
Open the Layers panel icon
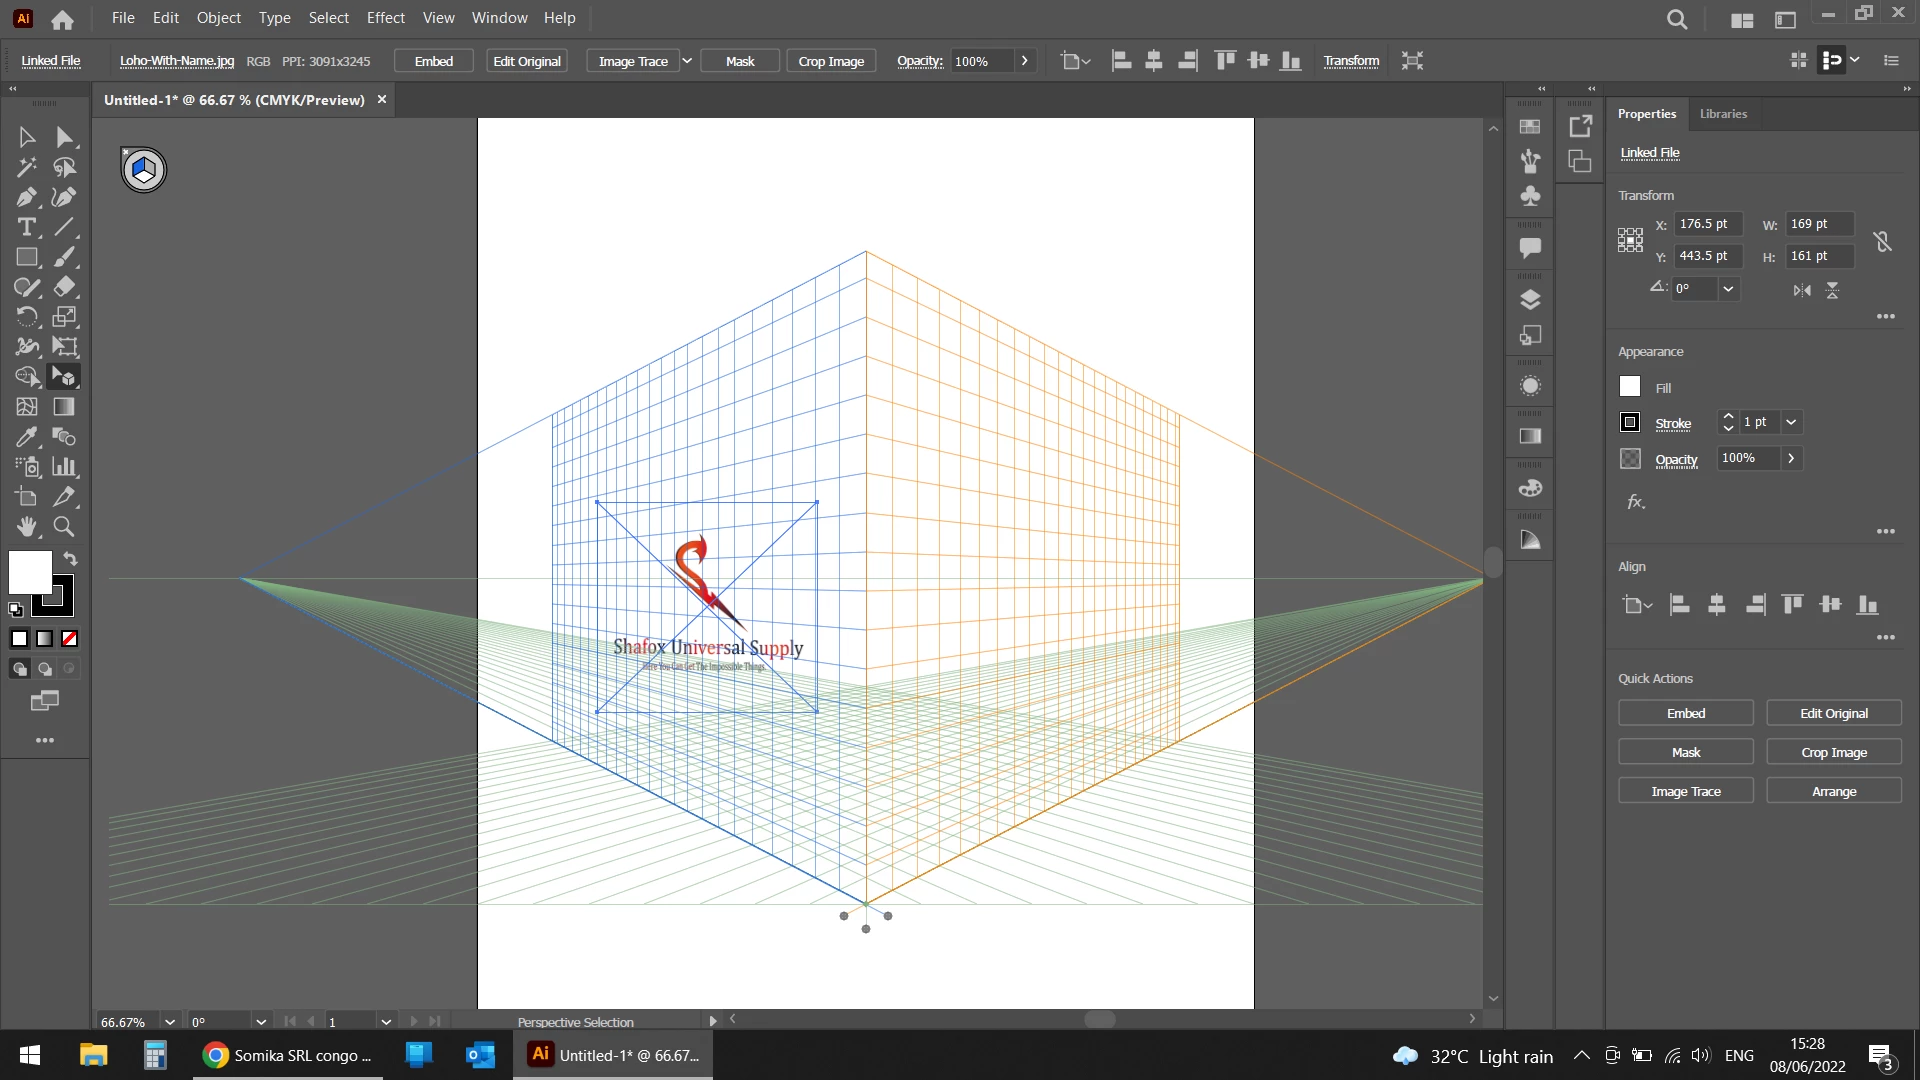(1530, 299)
